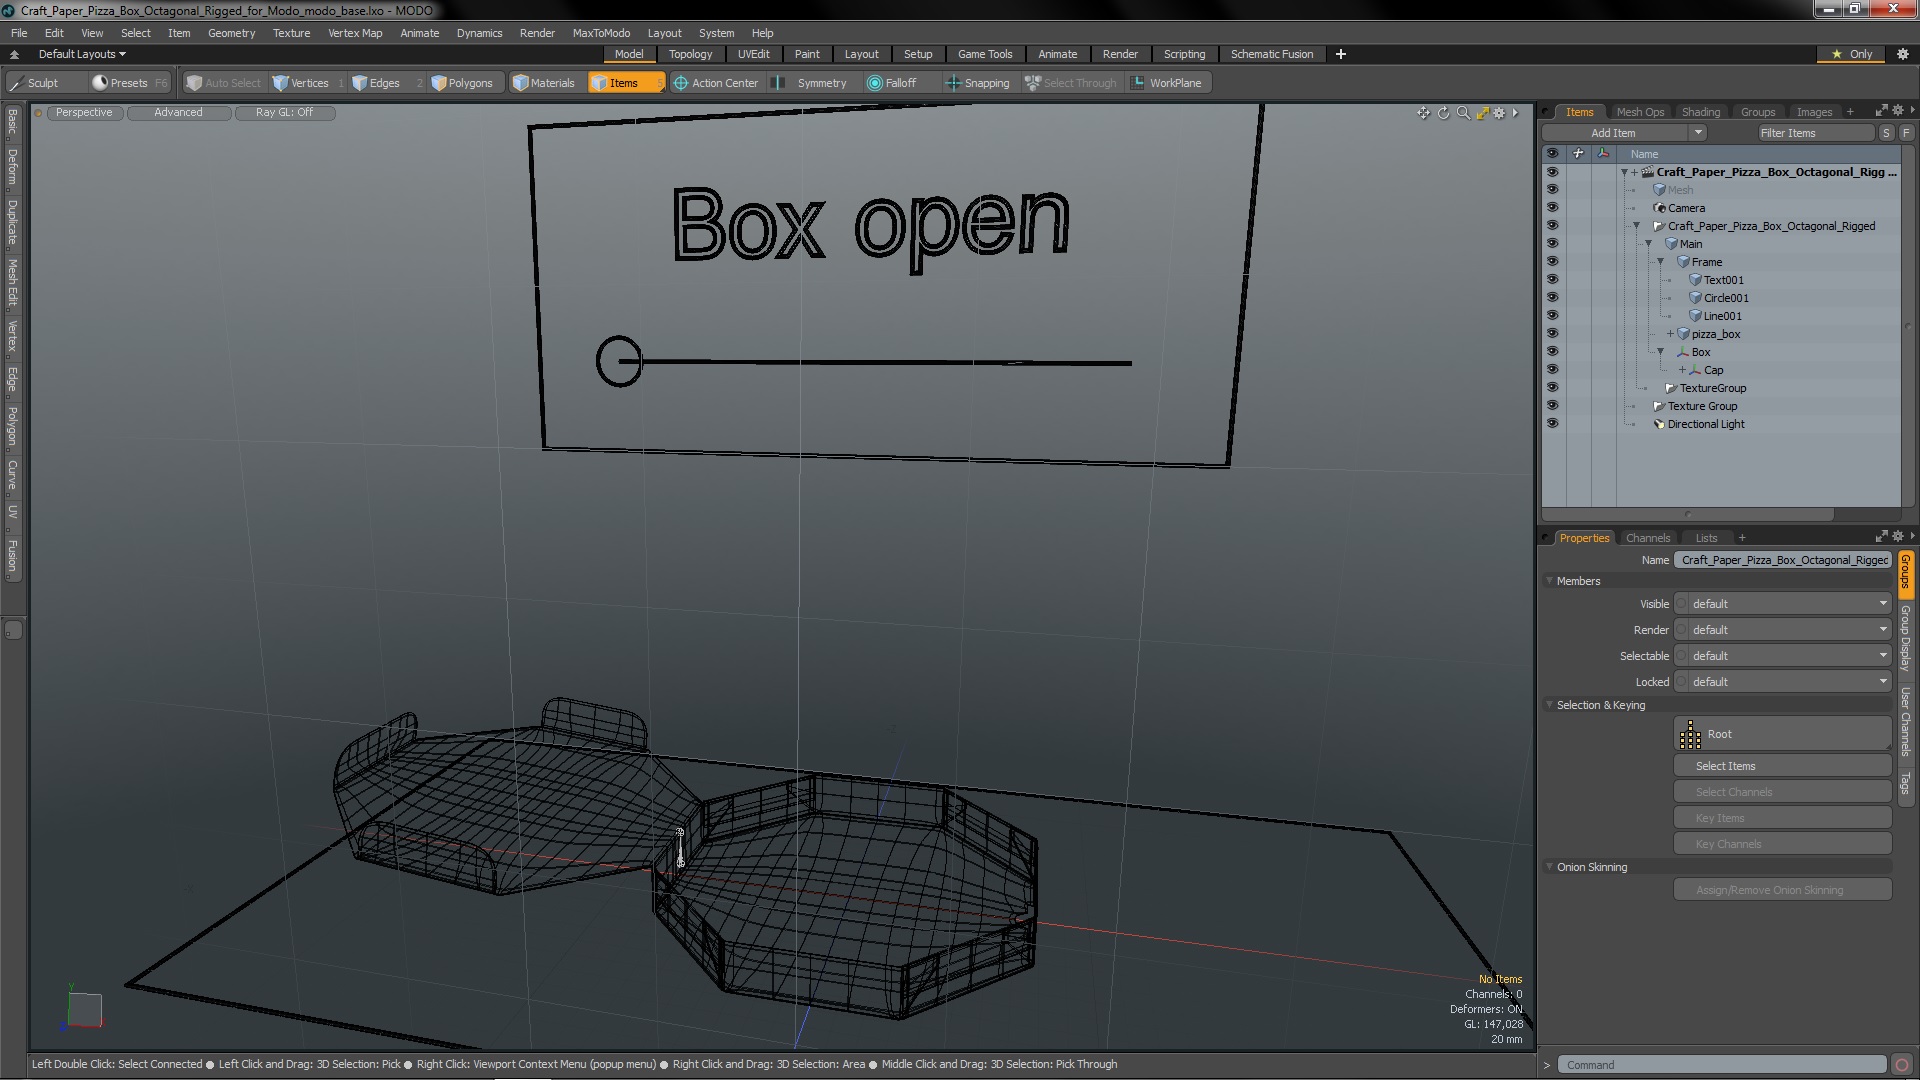The height and width of the screenshot is (1080, 1920).
Task: Toggle Auto Select
Action: pos(224,83)
